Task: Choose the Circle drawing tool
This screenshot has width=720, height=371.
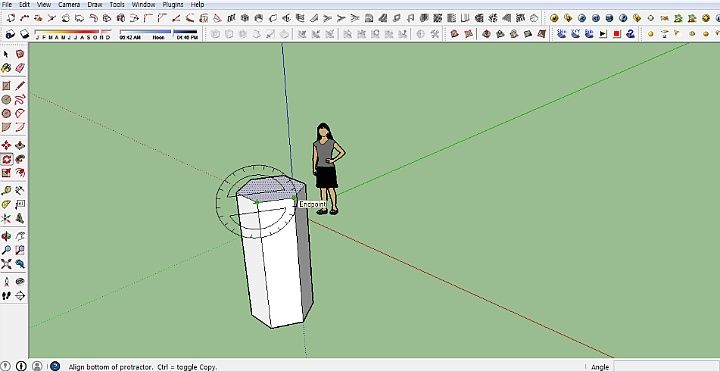Action: click(6, 100)
